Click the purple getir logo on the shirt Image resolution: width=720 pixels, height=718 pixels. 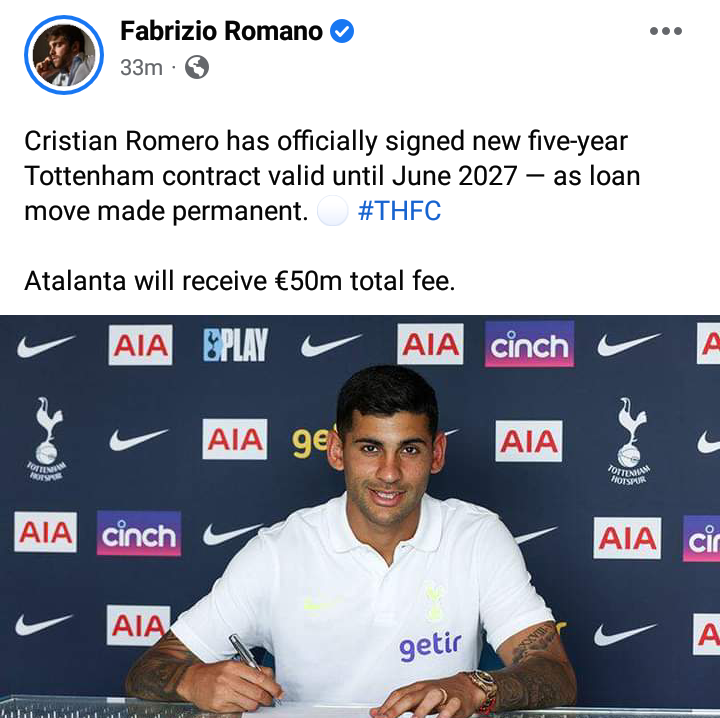tap(430, 646)
